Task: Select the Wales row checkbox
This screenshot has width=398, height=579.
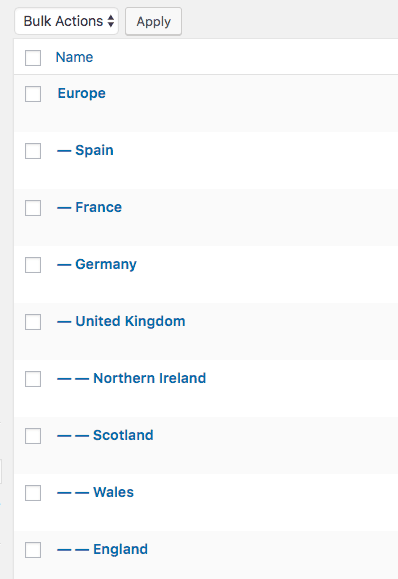Action: pyautogui.click(x=33, y=493)
